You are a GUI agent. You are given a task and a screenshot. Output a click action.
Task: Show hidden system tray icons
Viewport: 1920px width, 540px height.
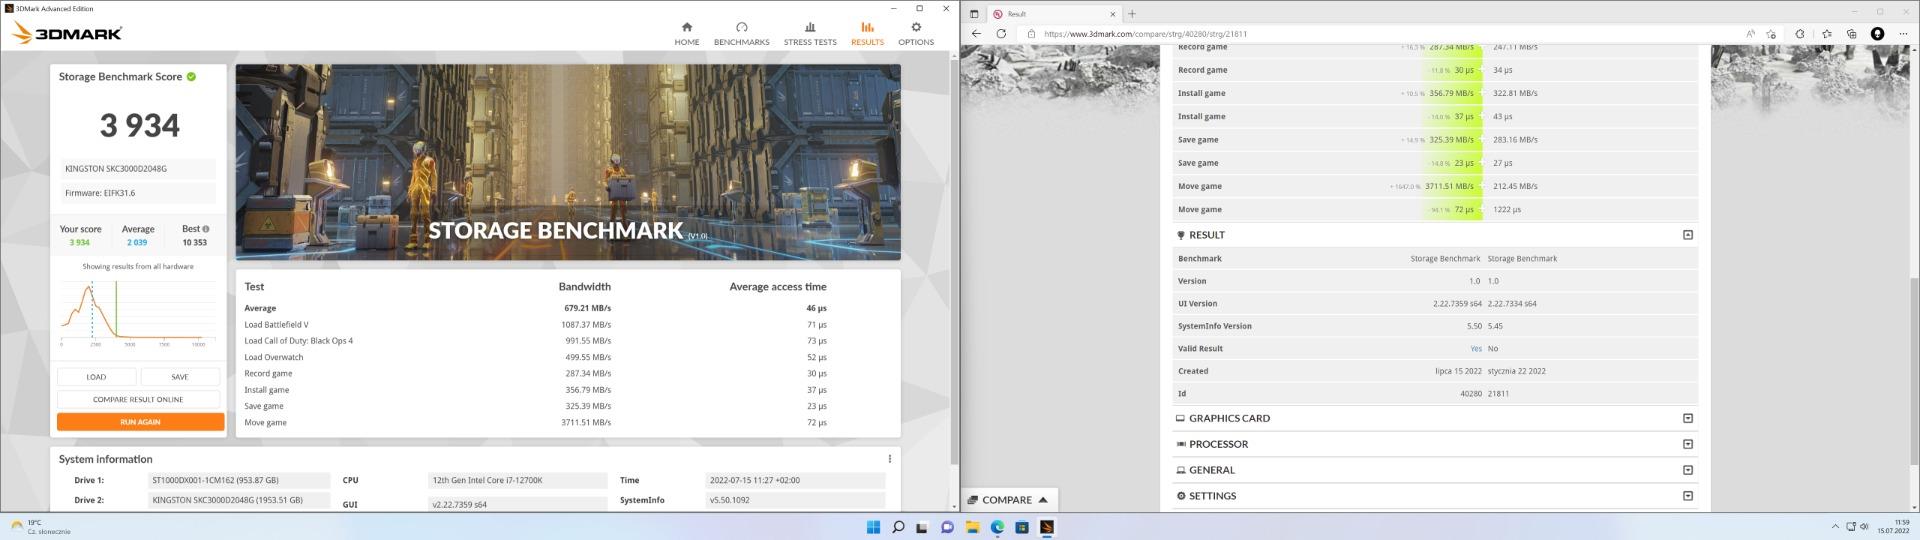point(1835,527)
